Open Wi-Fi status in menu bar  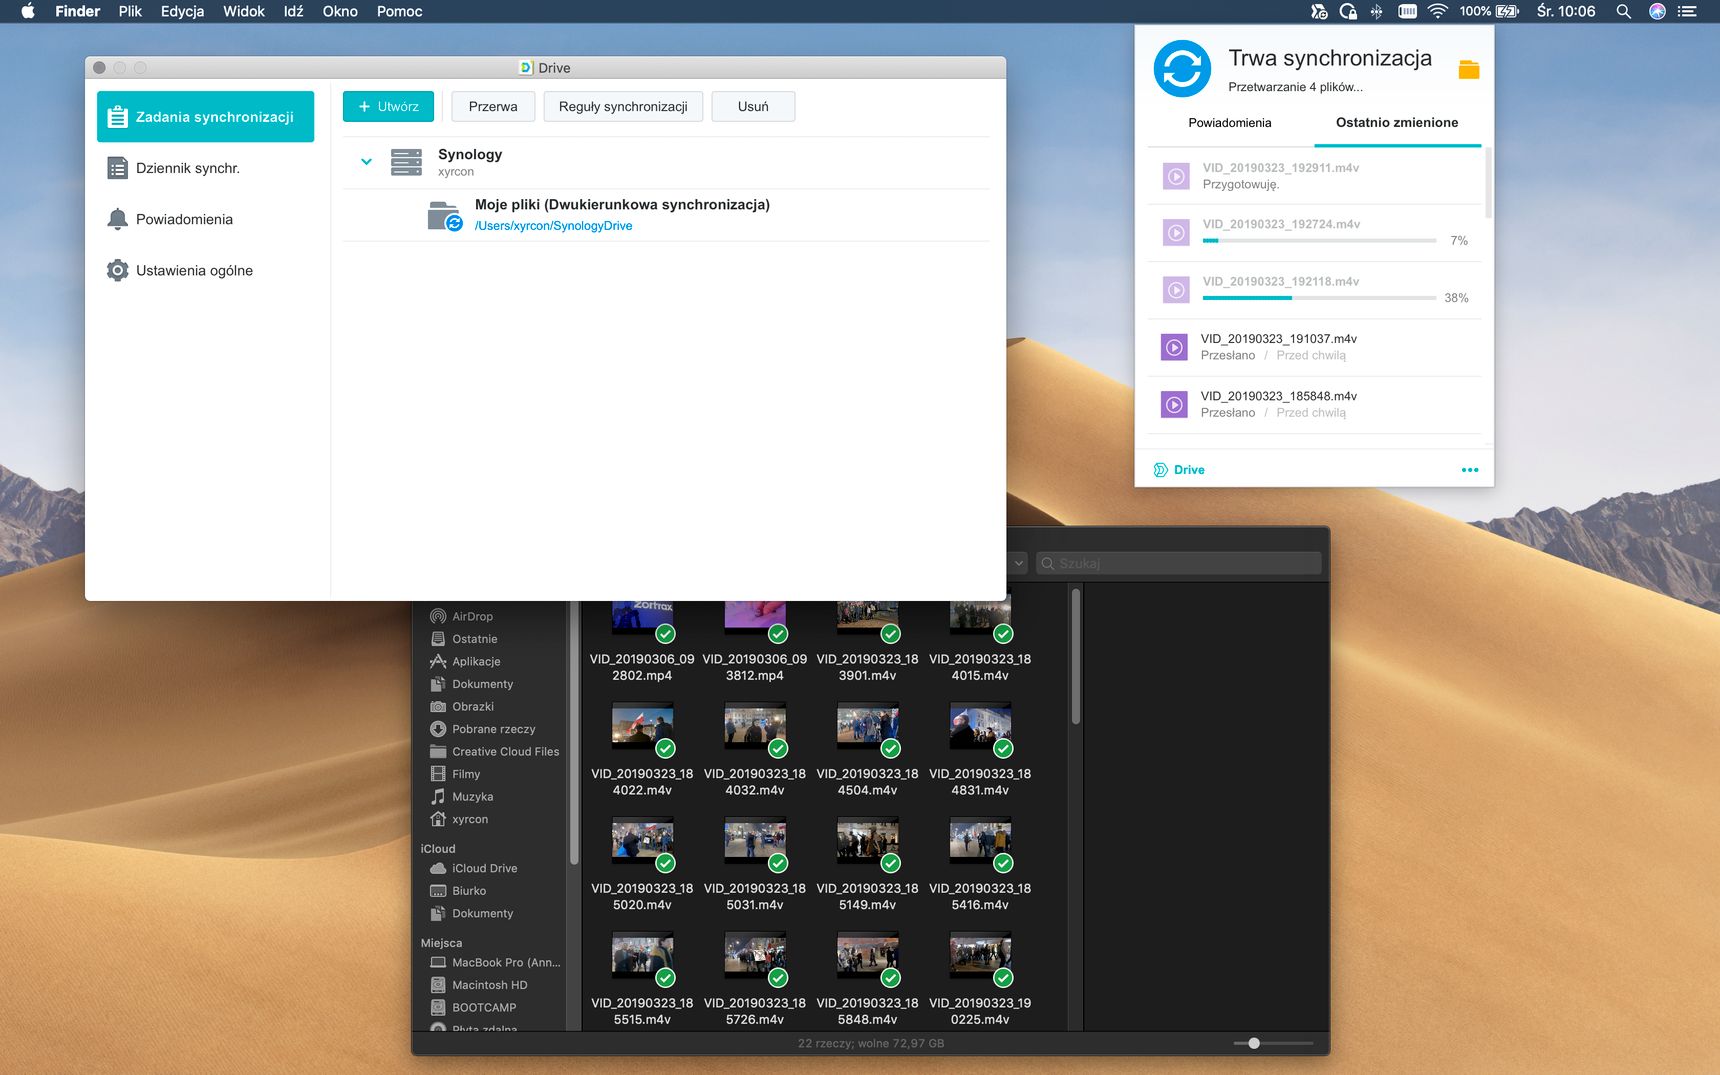(1437, 11)
